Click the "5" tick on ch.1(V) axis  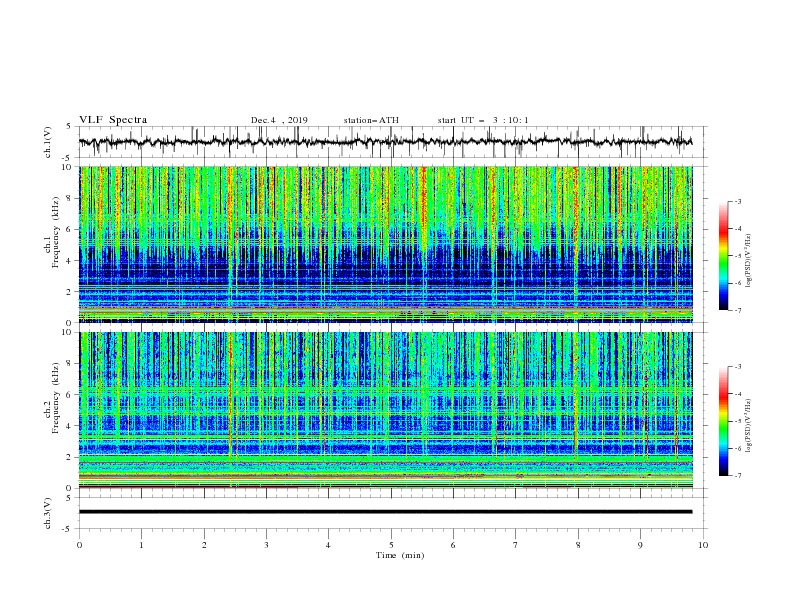tap(70, 126)
